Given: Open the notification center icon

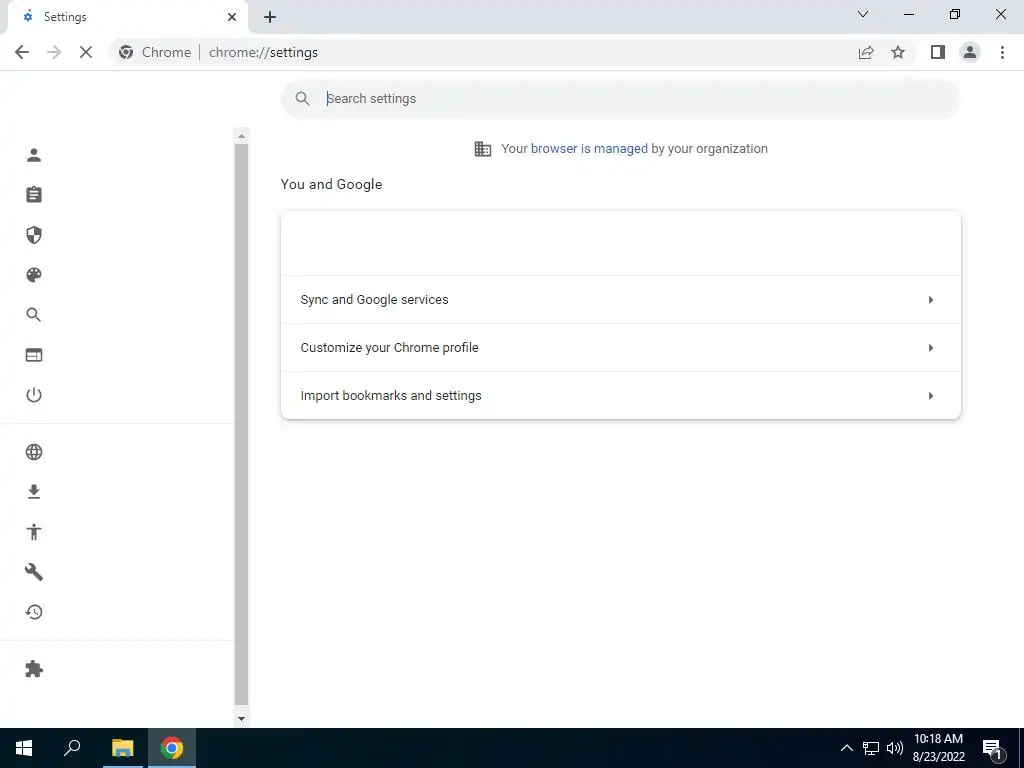Looking at the screenshot, I should point(992,748).
